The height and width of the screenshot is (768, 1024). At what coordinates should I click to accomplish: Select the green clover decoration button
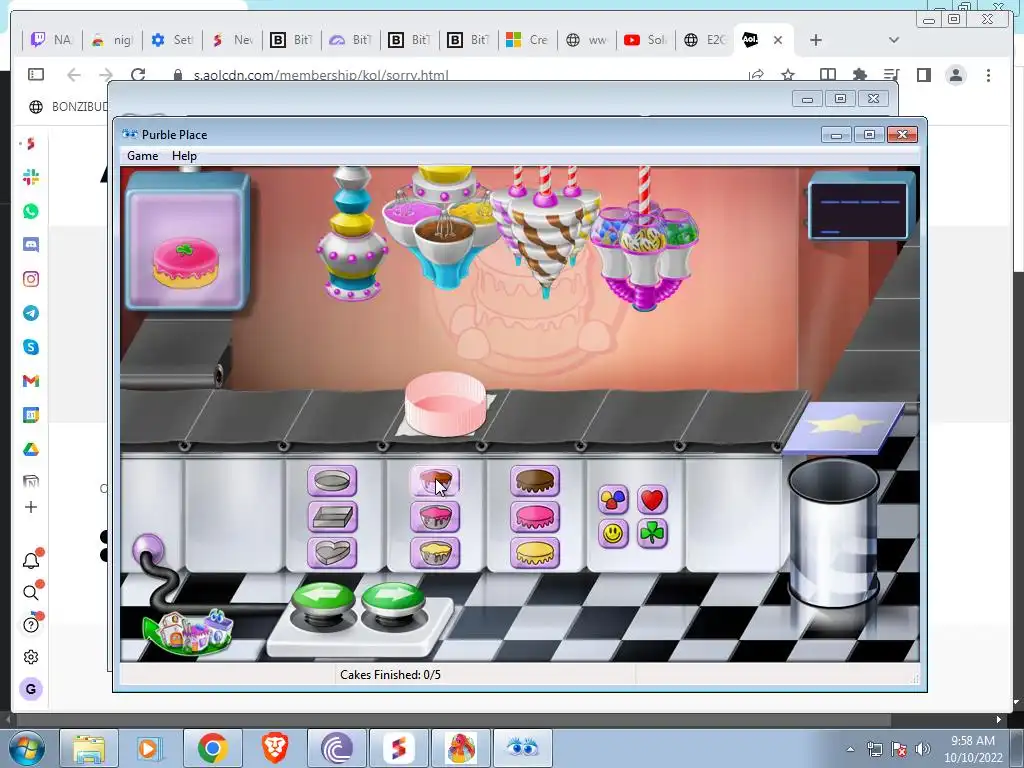652,534
